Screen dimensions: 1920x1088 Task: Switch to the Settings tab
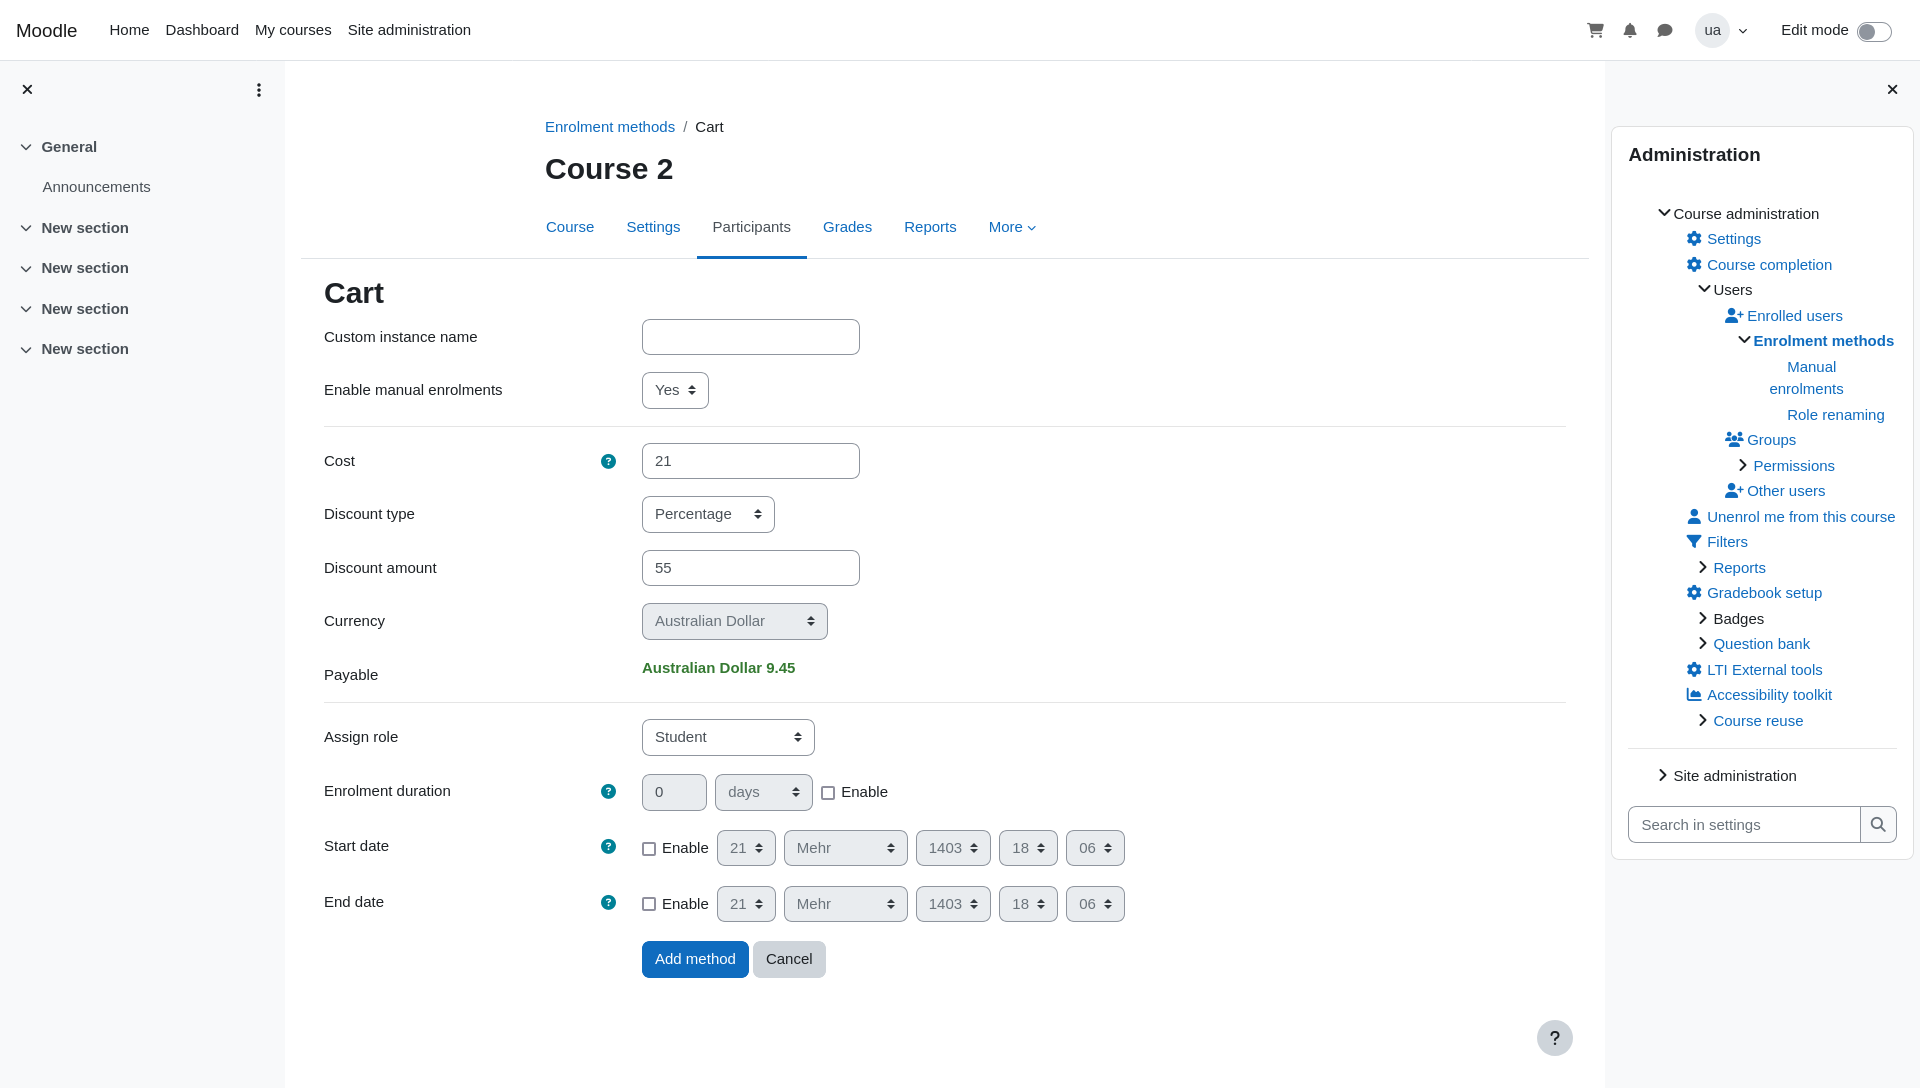point(653,228)
